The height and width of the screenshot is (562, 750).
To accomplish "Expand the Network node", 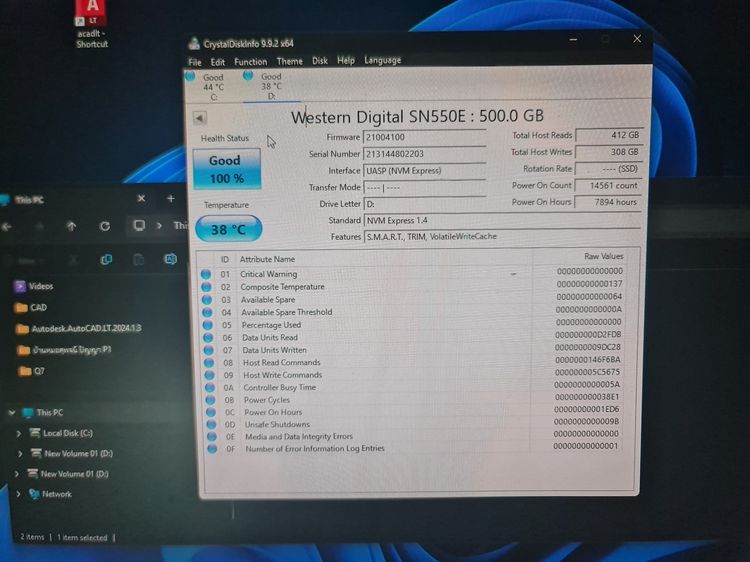I will (x=18, y=494).
